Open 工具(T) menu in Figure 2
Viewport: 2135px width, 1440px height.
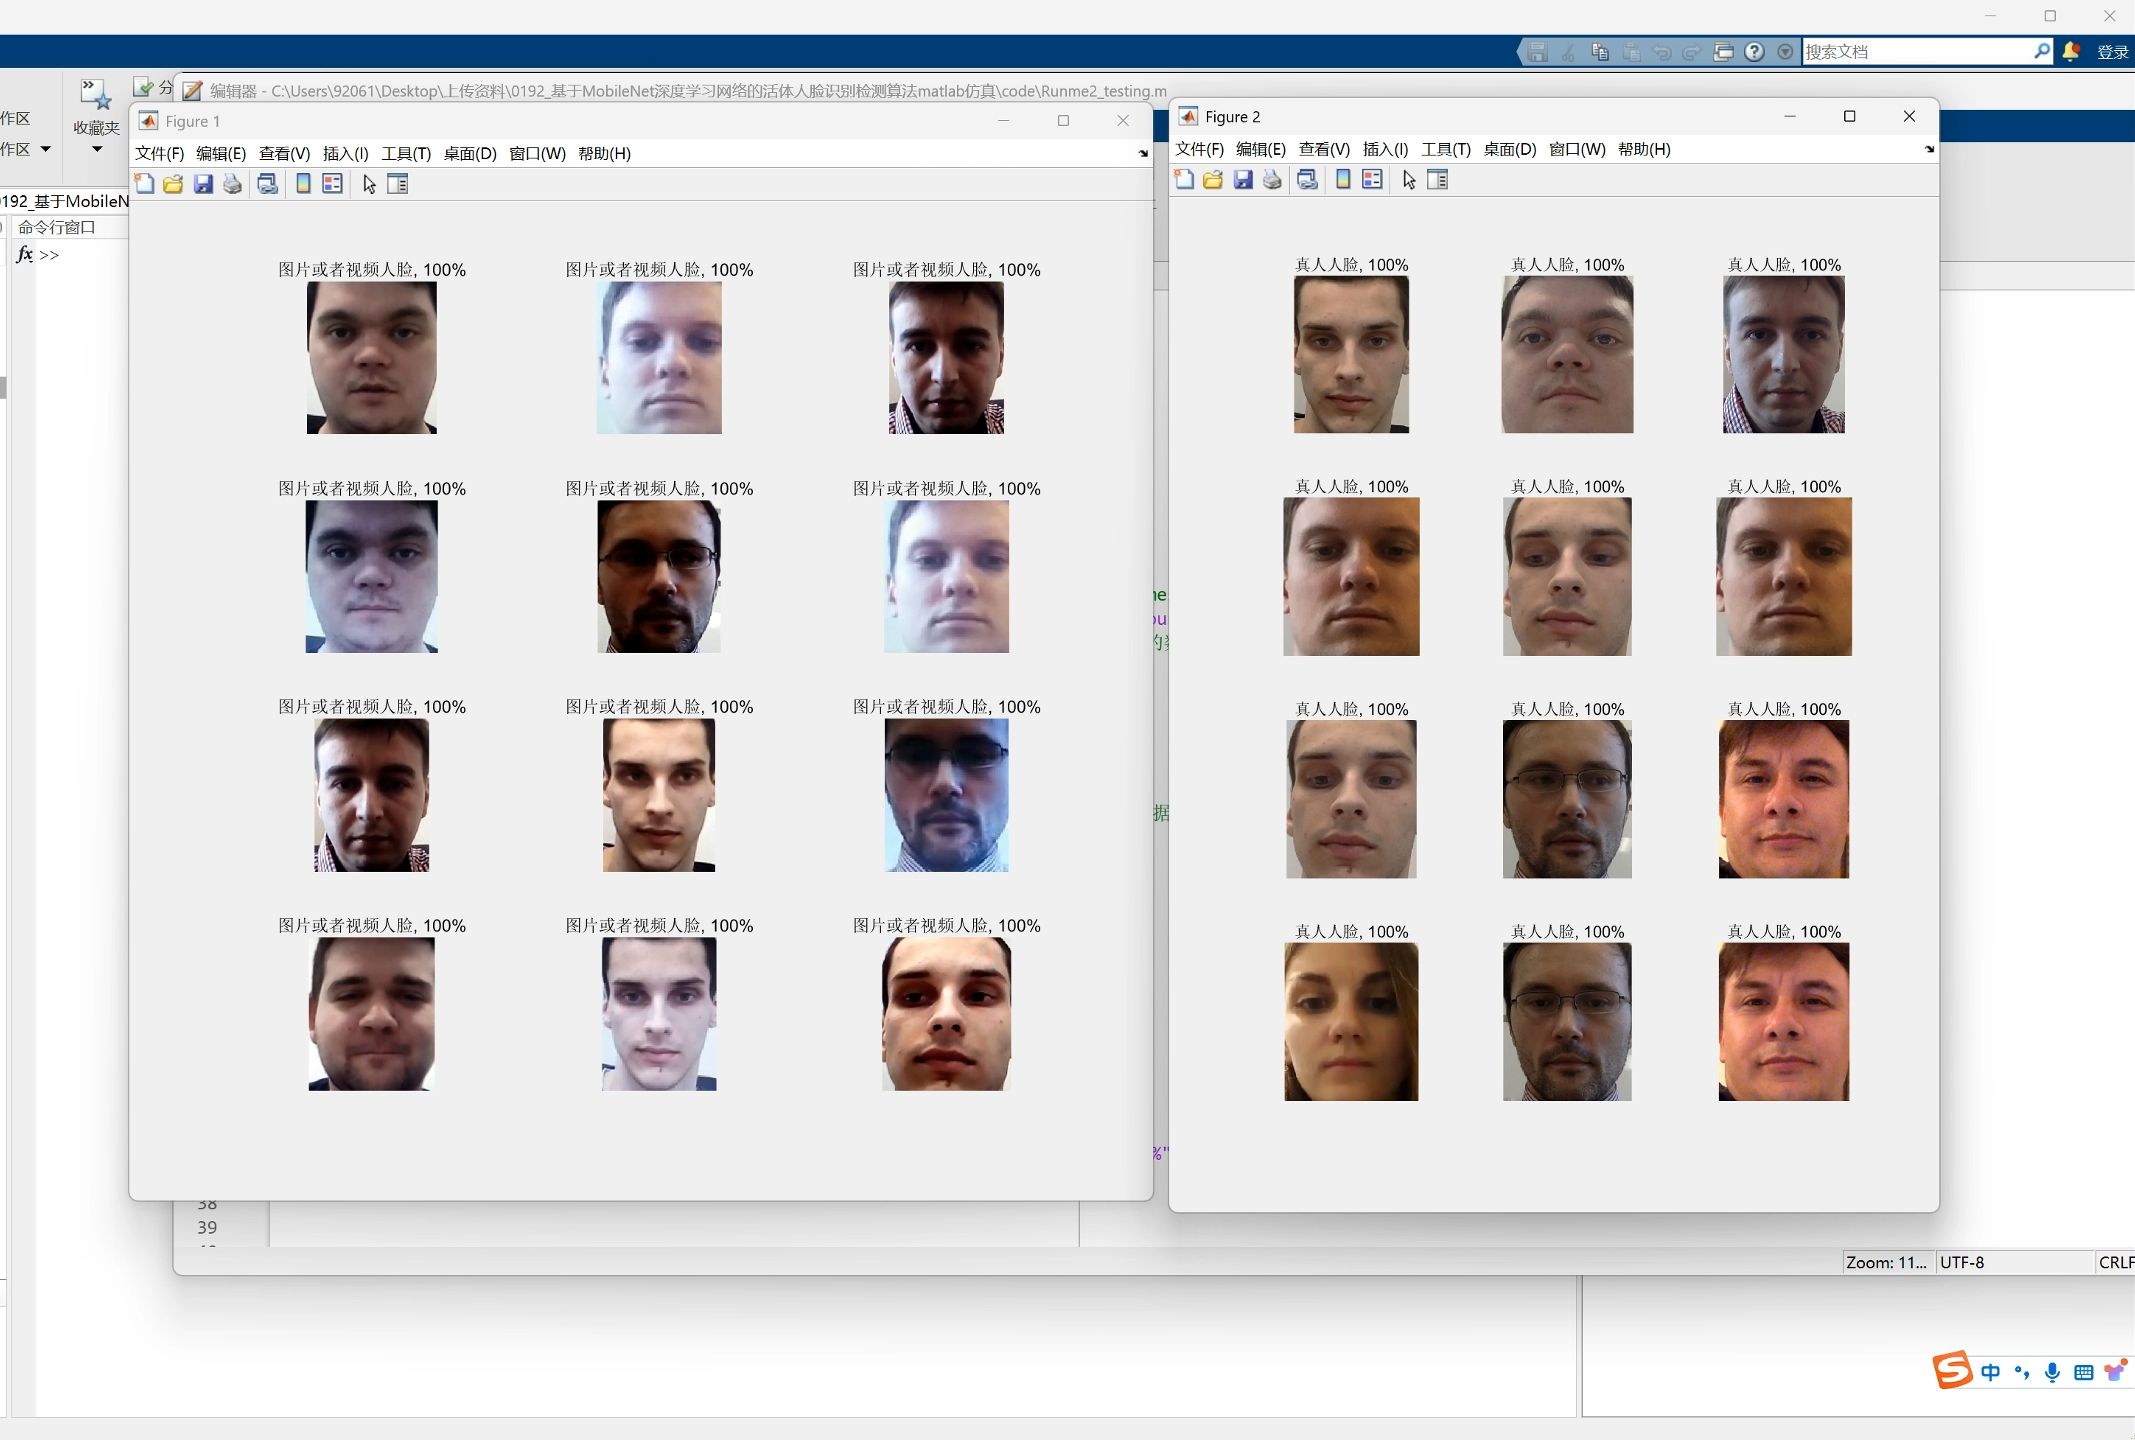pos(1445,150)
